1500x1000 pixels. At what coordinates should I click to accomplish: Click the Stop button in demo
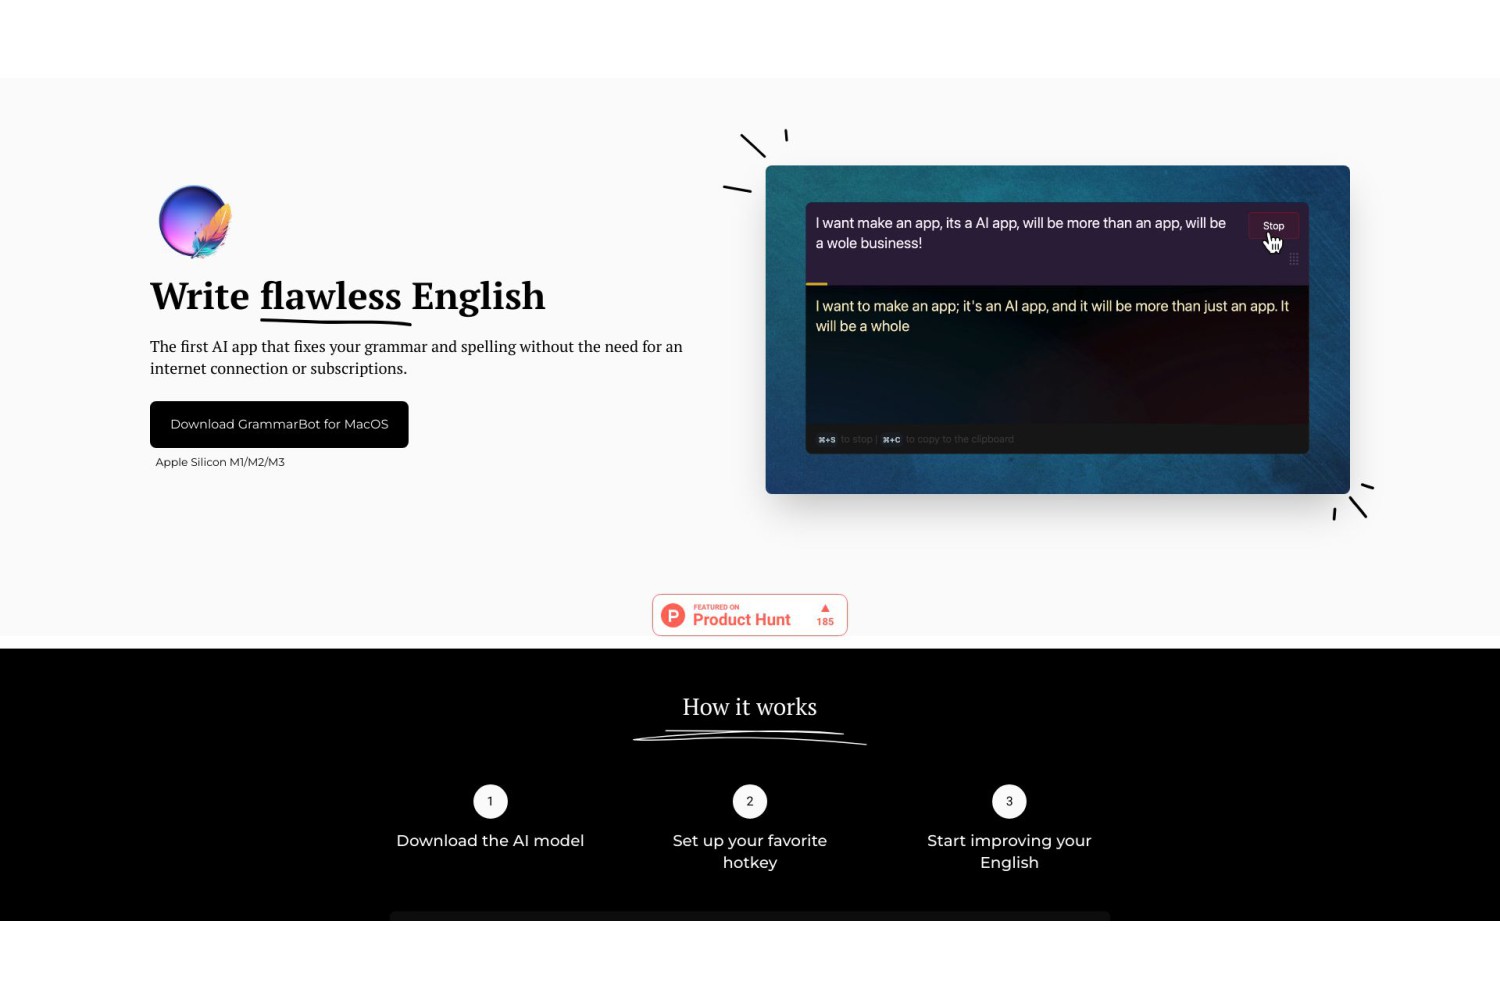[1273, 226]
